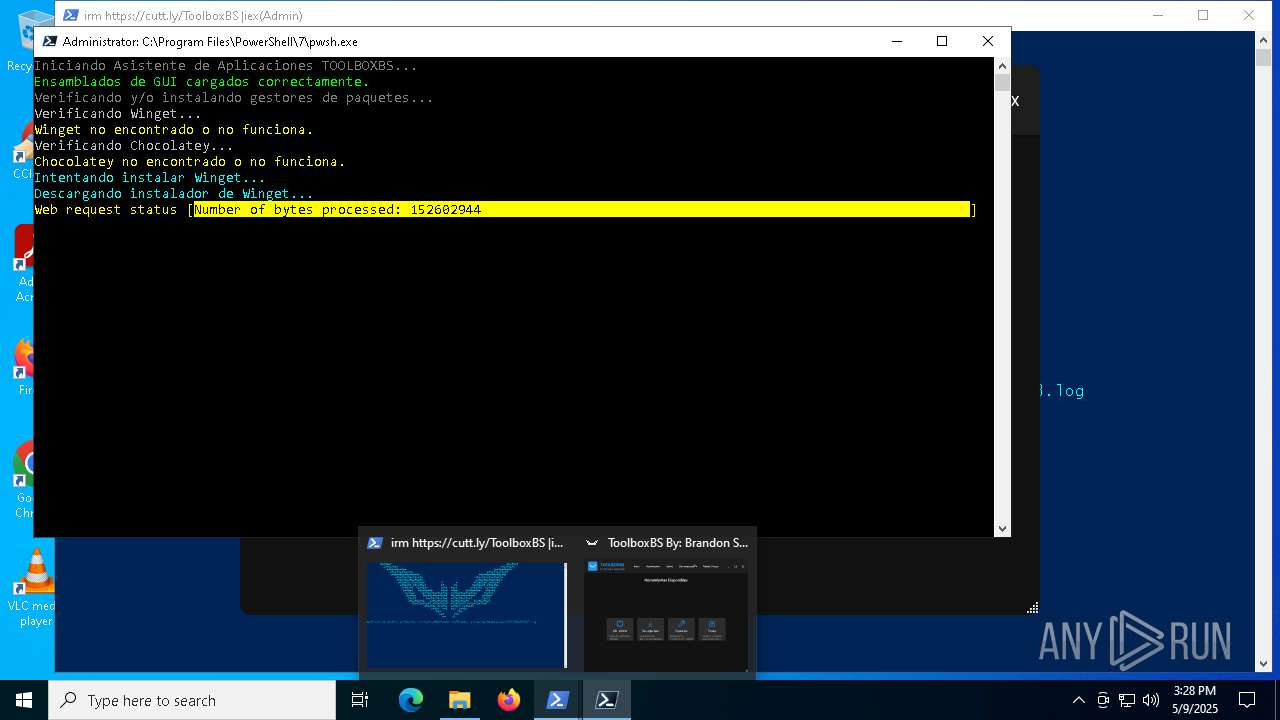The image size is (1280, 720).
Task: Minimize the Administrator pwsh.exe window
Action: (896, 41)
